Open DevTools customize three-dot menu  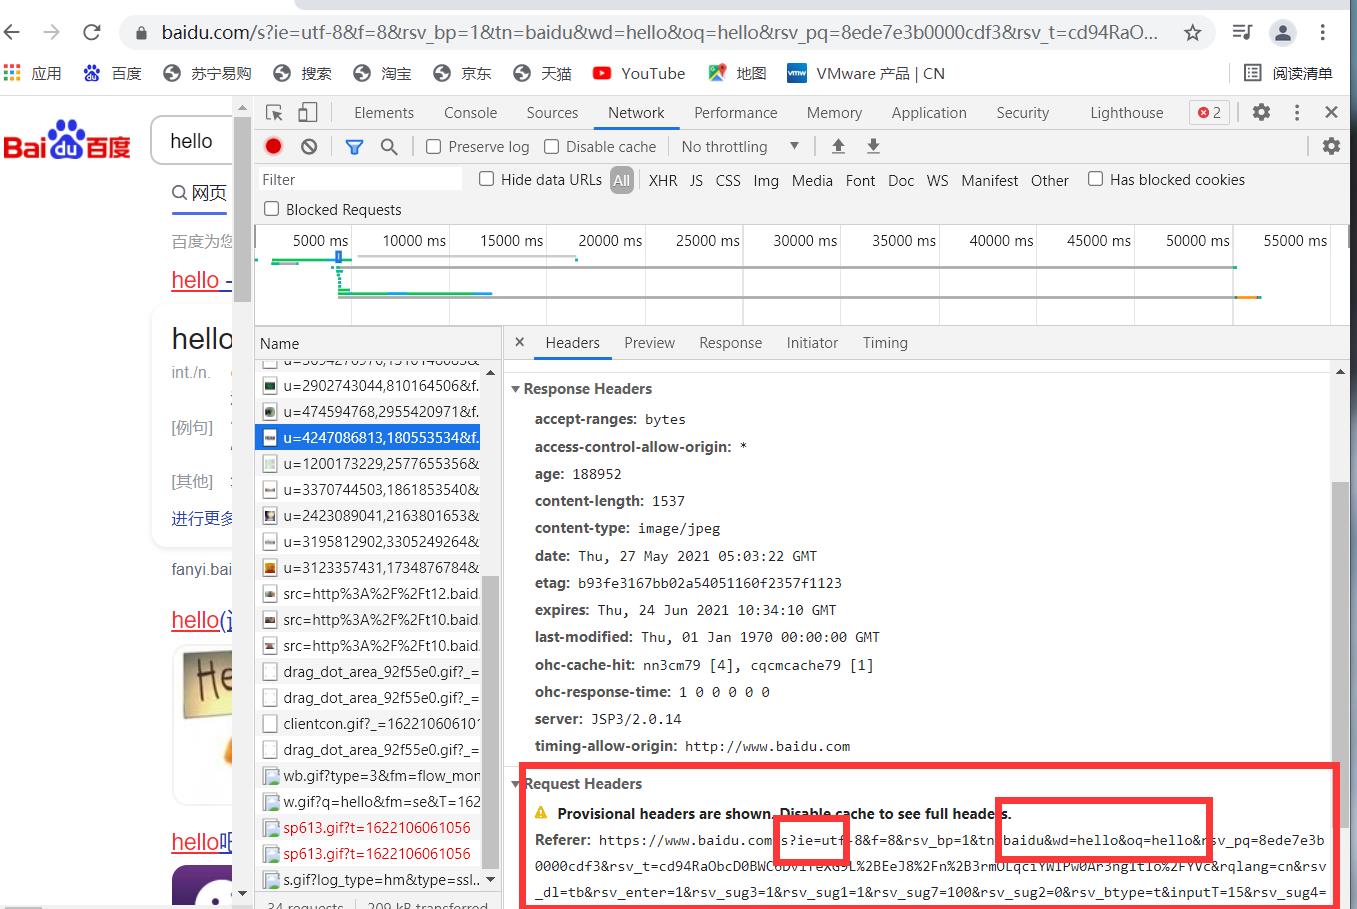click(1297, 112)
